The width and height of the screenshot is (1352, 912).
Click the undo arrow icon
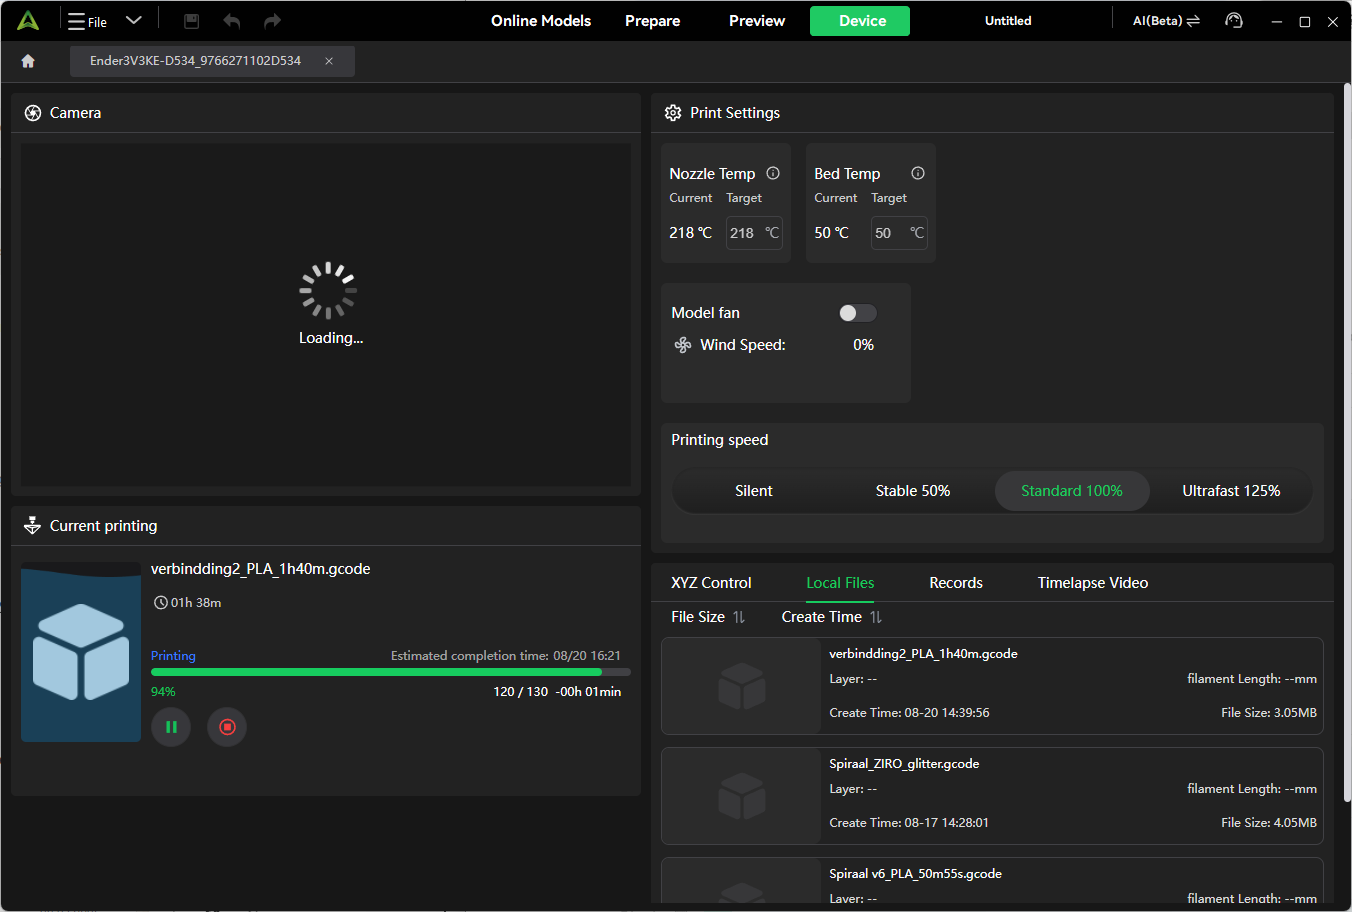tap(232, 21)
